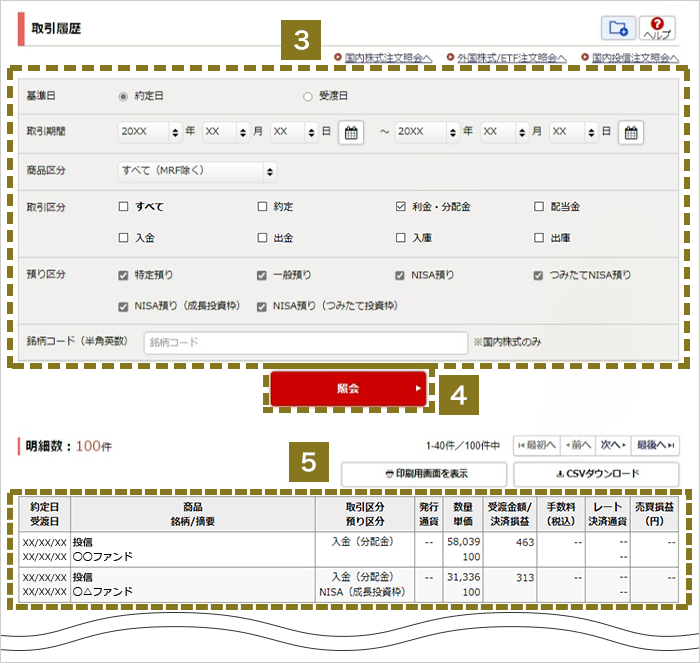
Task: Check the 出金 checkbox
Action: pos(262,238)
